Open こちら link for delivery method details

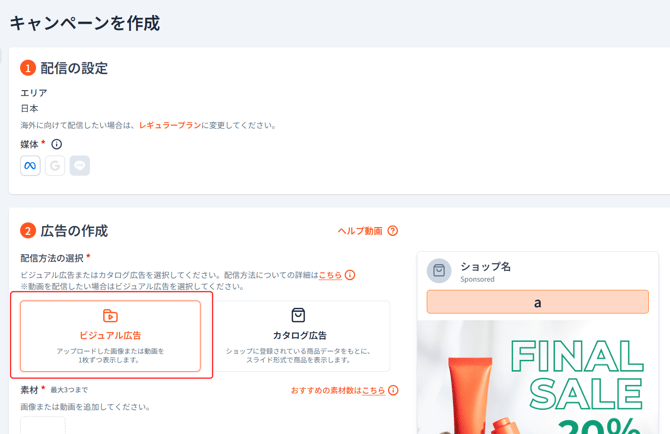click(x=330, y=275)
